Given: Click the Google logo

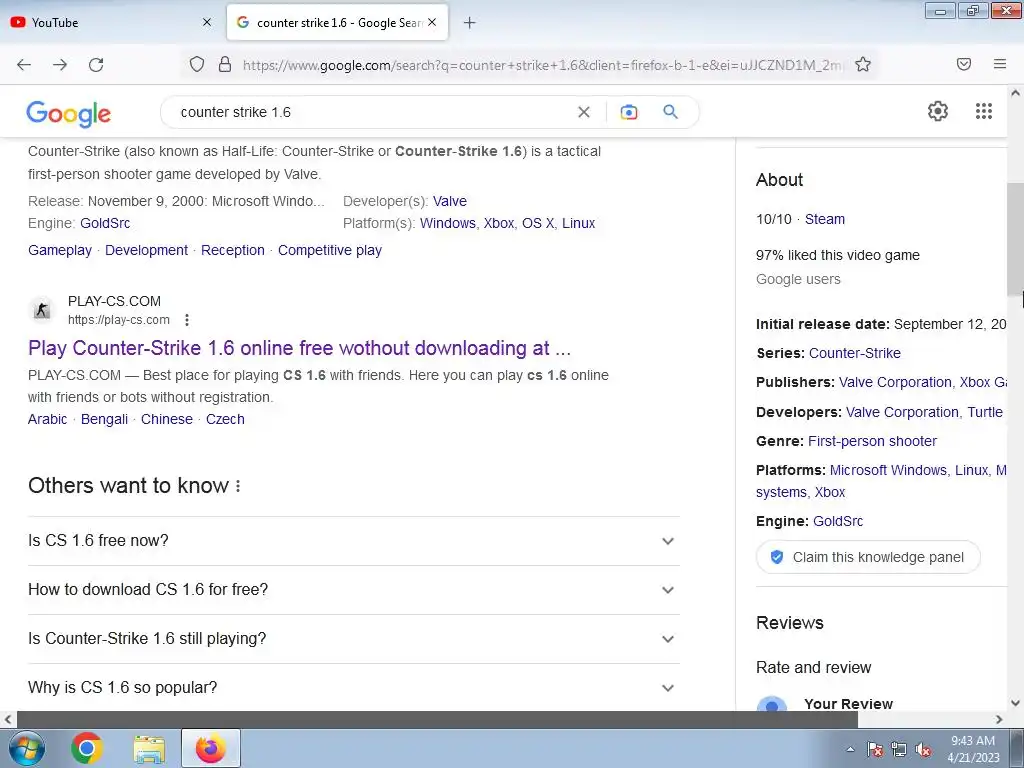Looking at the screenshot, I should (69, 114).
